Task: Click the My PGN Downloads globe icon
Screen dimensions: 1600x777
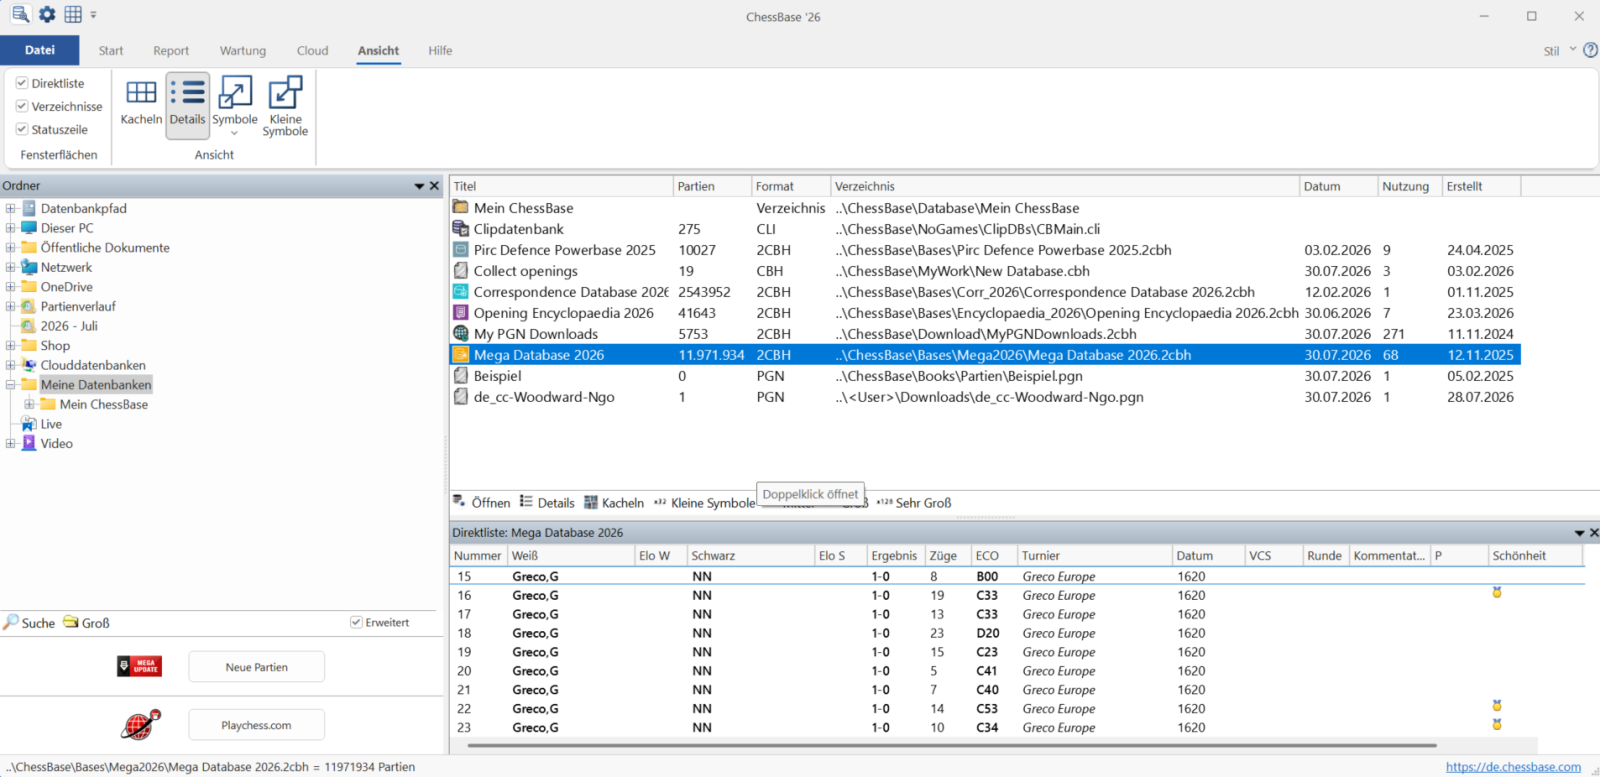Action: [x=461, y=334]
